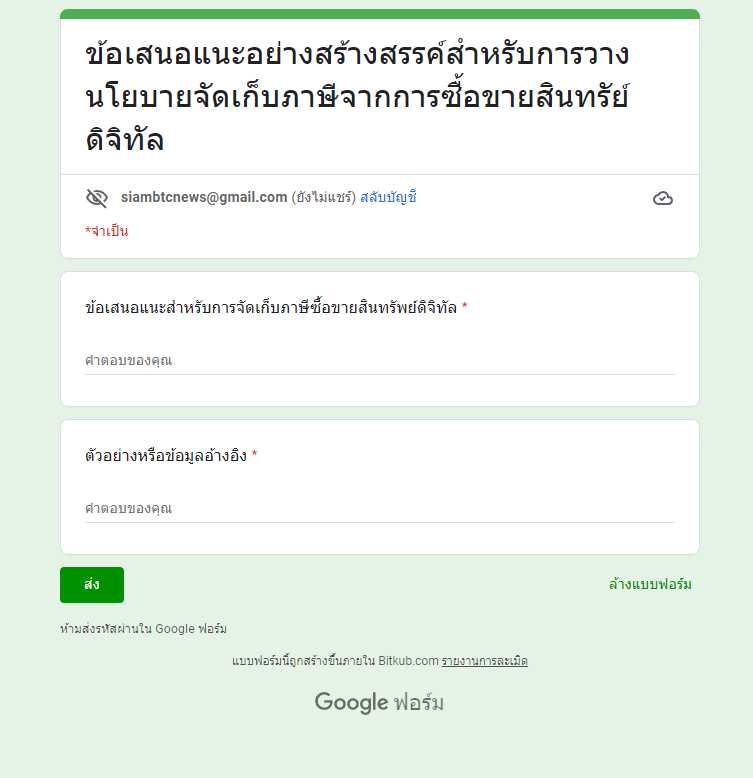Click the ห้ามส่งรหัสผ่านใน Google ฟอร์ม notice
The height and width of the screenshot is (778, 753).
point(143,629)
